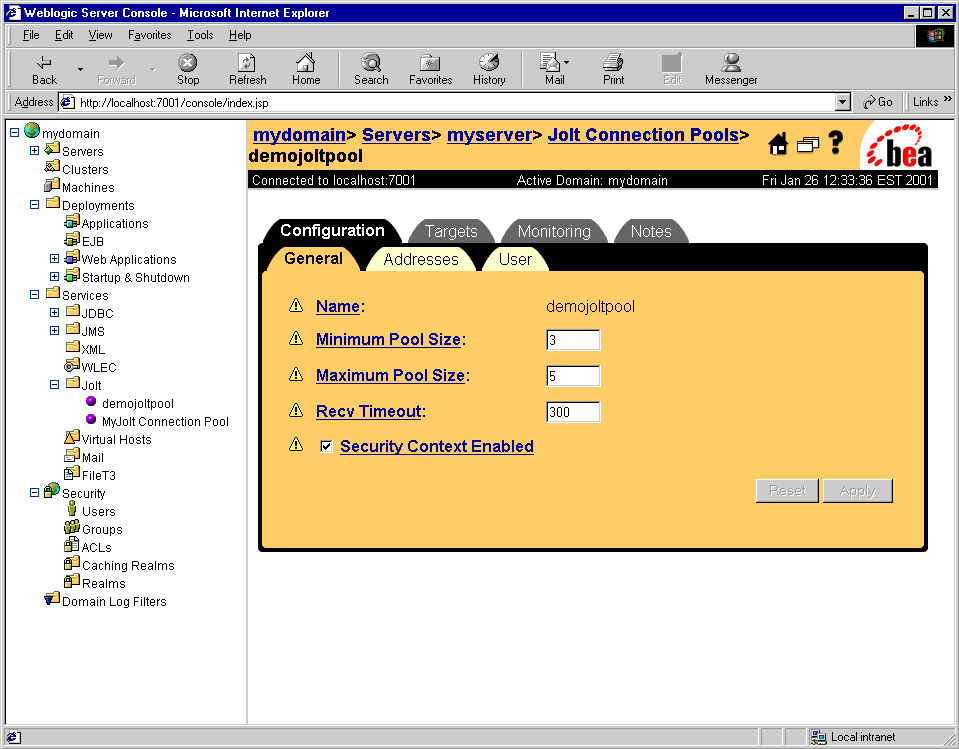Click the Messenger icon in the toolbar
Viewport: 959px width, 749px height.
pyautogui.click(x=730, y=68)
